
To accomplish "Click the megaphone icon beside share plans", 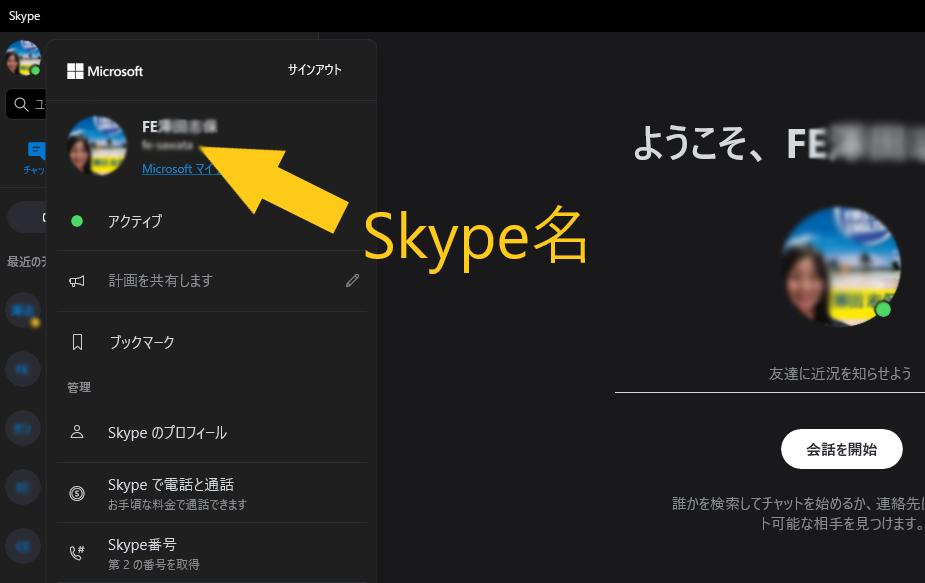I will point(77,281).
